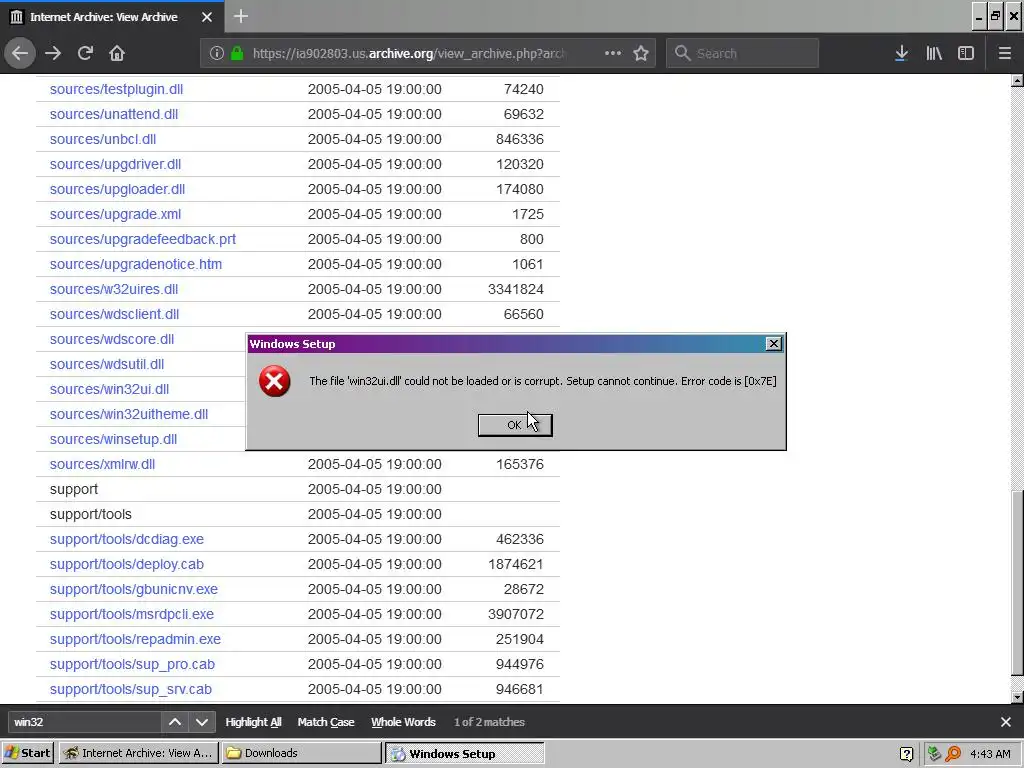Open sources/unattend.dll link
This screenshot has height=768, width=1024.
pos(114,114)
